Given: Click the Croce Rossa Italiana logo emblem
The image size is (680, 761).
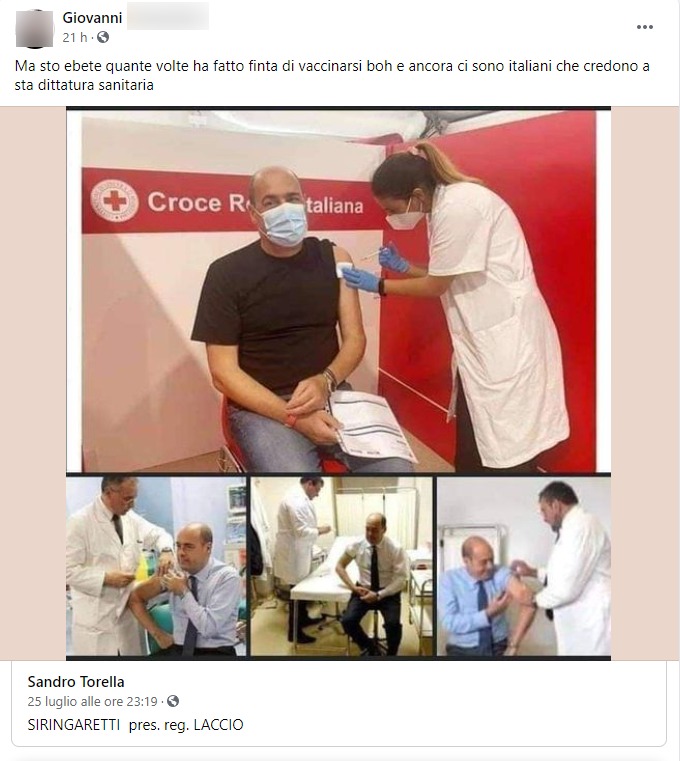Looking at the screenshot, I should pos(115,200).
